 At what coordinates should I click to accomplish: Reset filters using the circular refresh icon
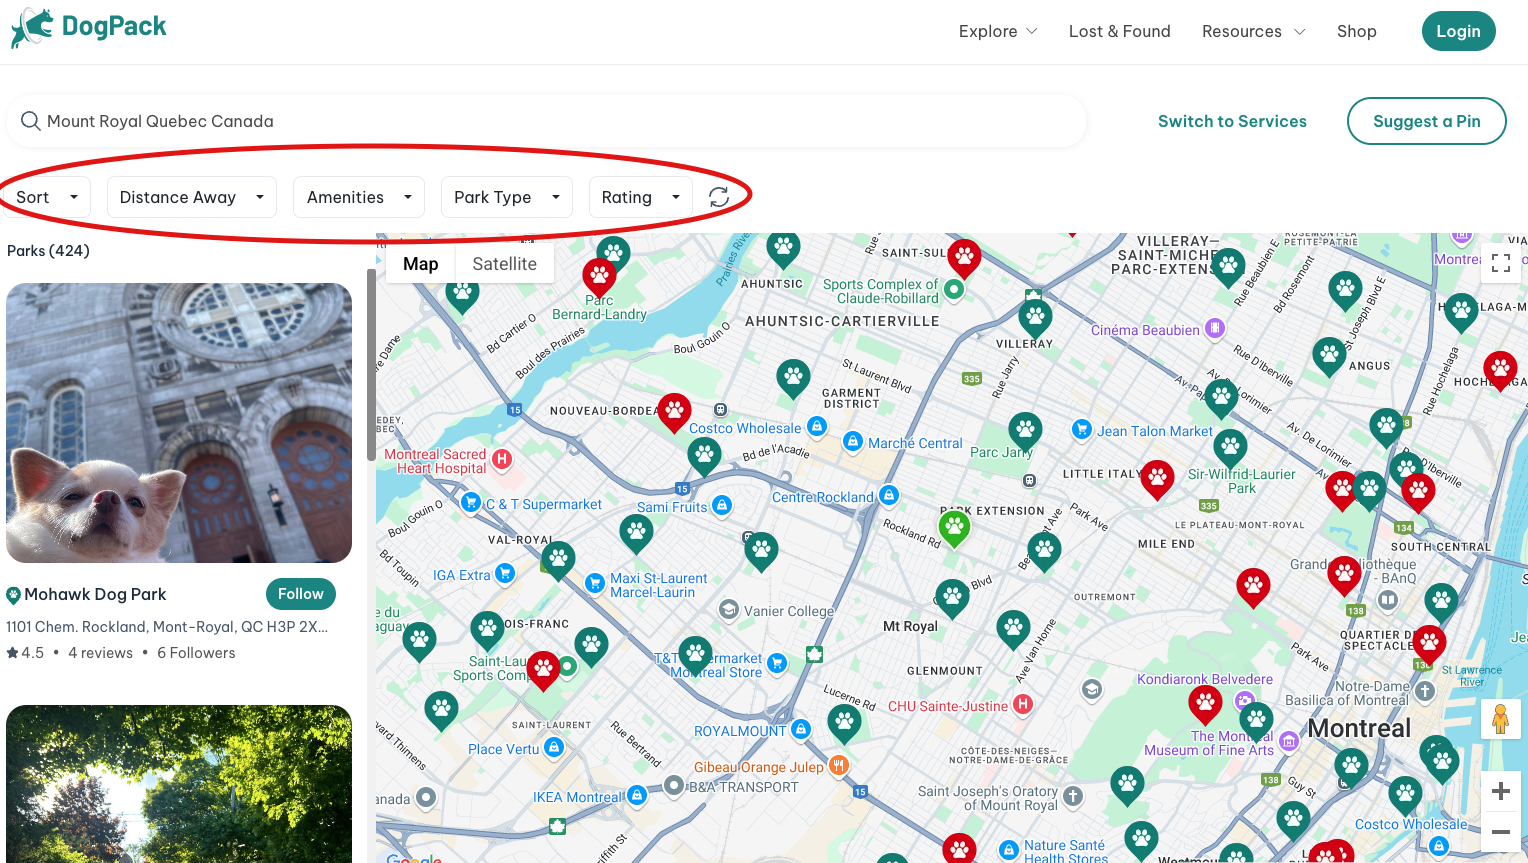tap(718, 197)
